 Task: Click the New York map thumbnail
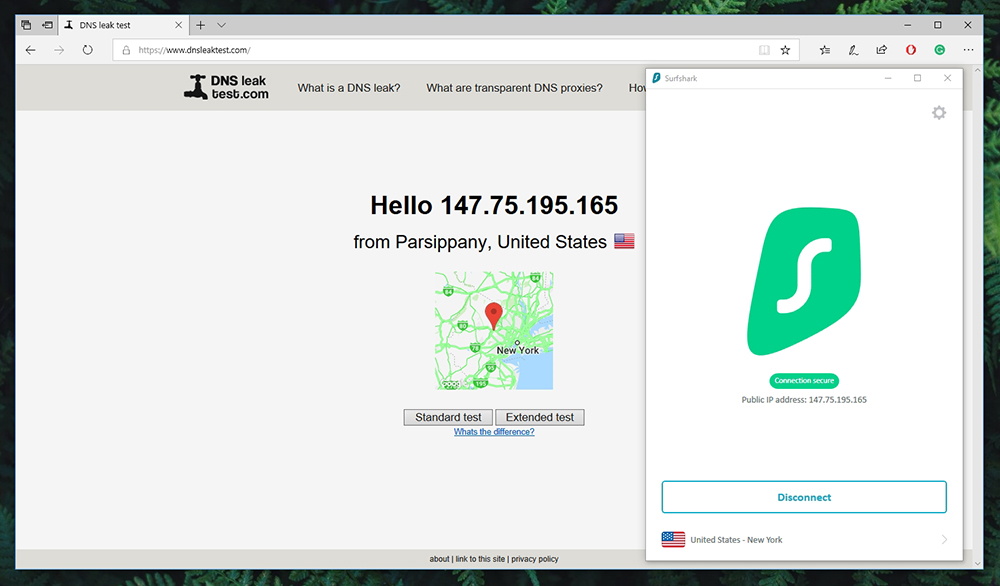point(494,331)
